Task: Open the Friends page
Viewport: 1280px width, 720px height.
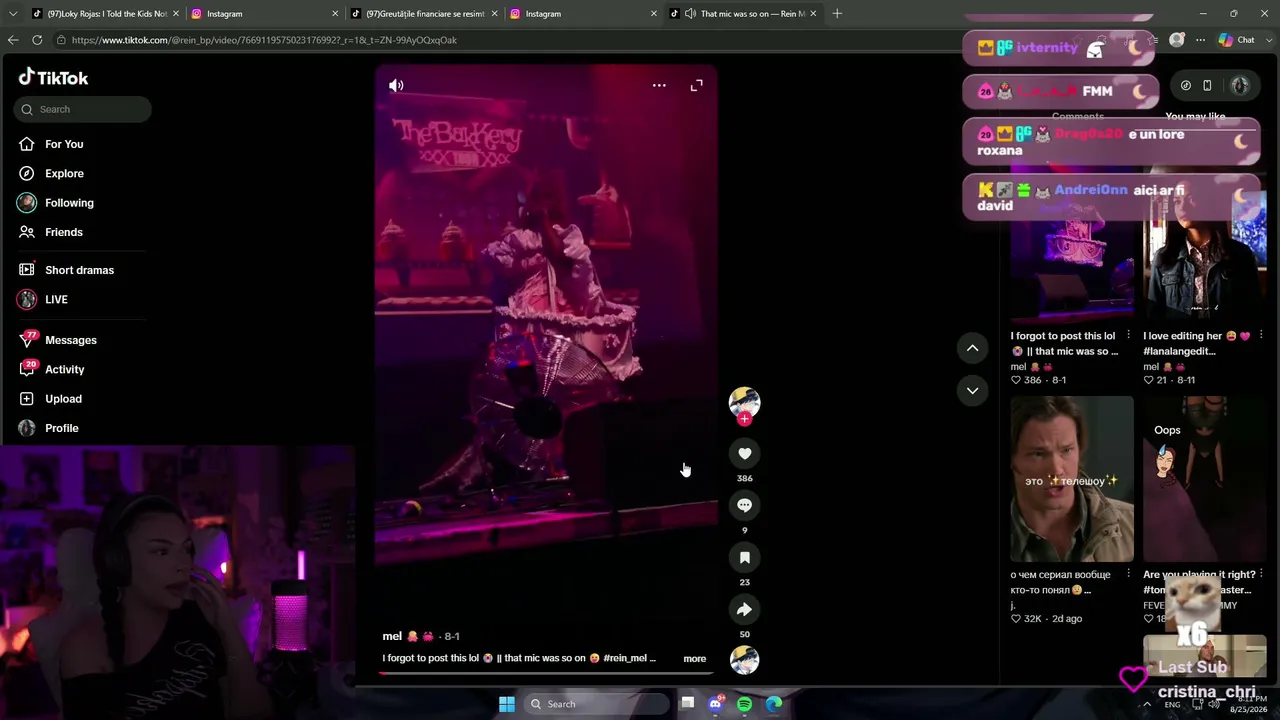Action: (64, 232)
